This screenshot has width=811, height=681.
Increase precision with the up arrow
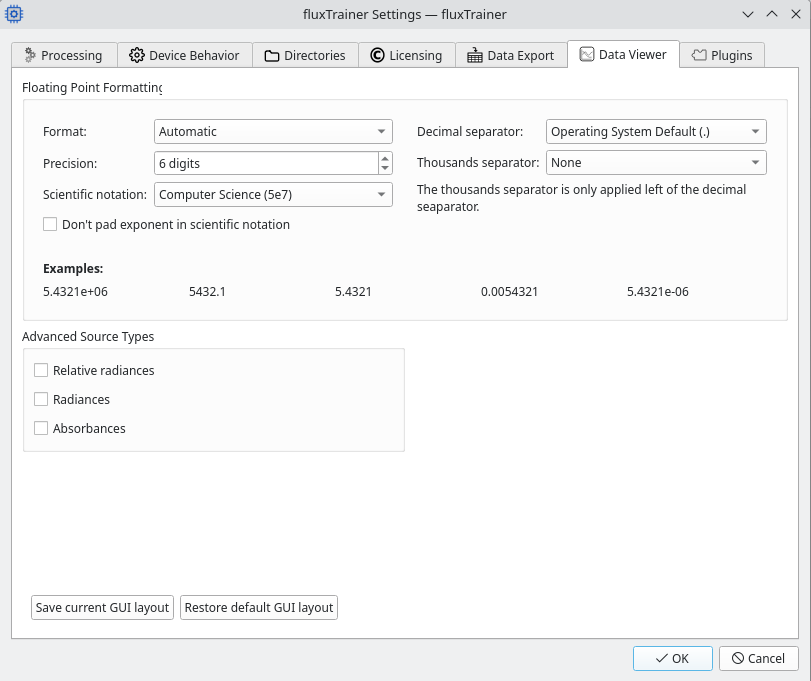click(x=385, y=158)
